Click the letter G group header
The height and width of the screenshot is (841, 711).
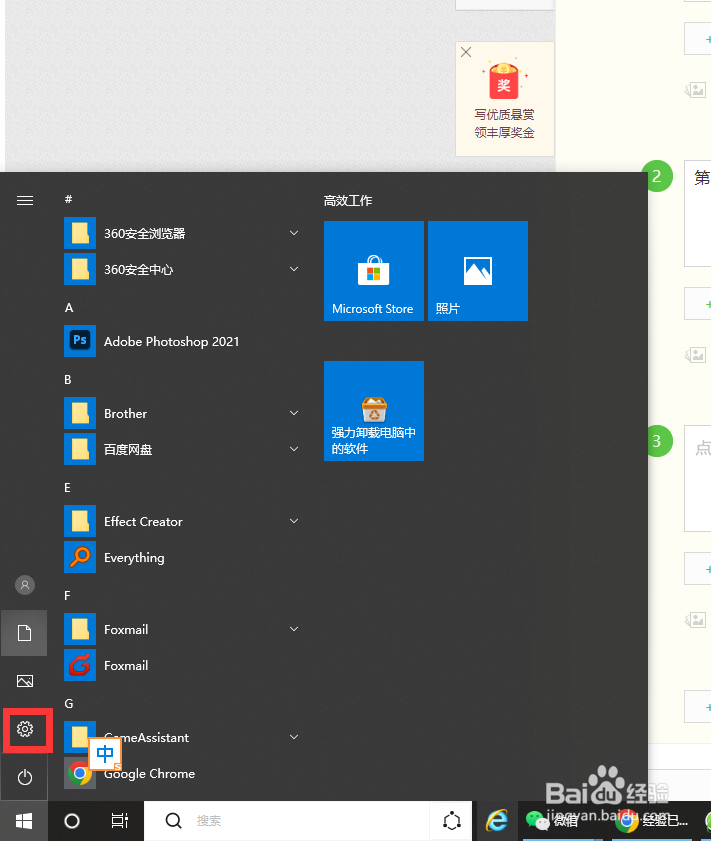pyautogui.click(x=69, y=703)
